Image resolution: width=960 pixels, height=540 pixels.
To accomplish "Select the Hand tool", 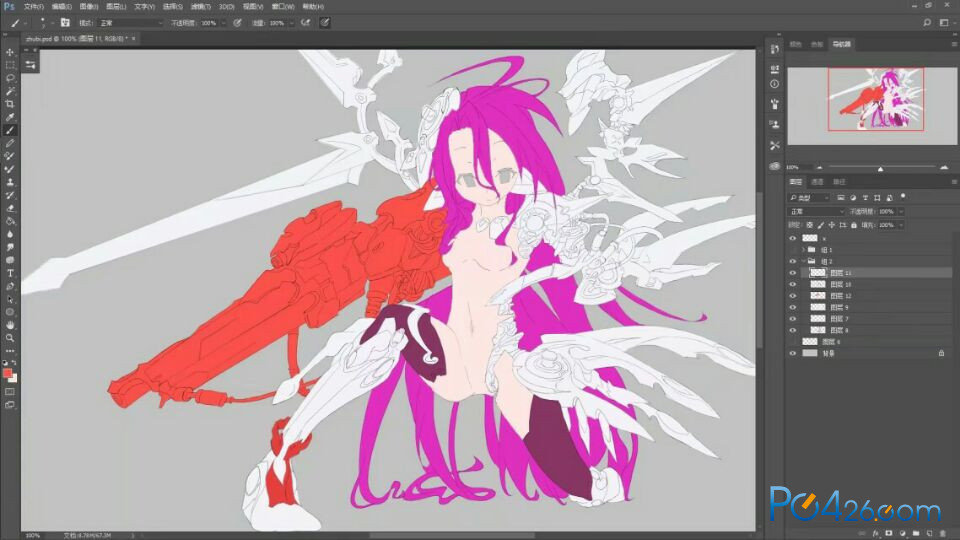I will pos(10,325).
